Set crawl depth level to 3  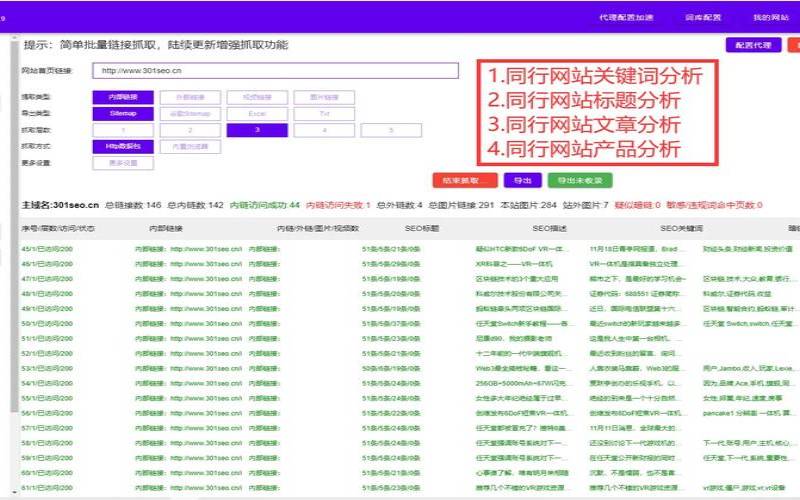click(257, 130)
